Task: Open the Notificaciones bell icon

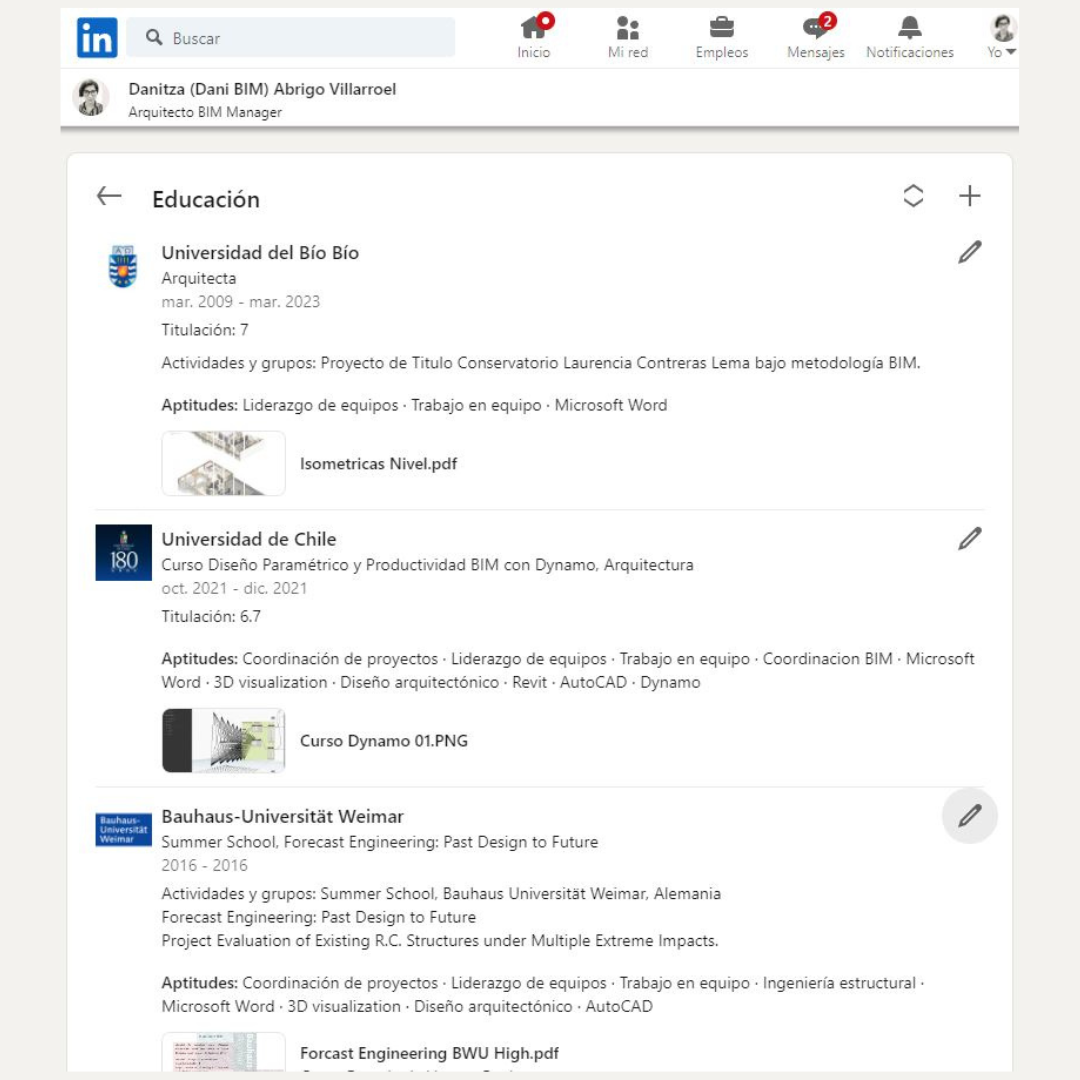Action: [909, 37]
